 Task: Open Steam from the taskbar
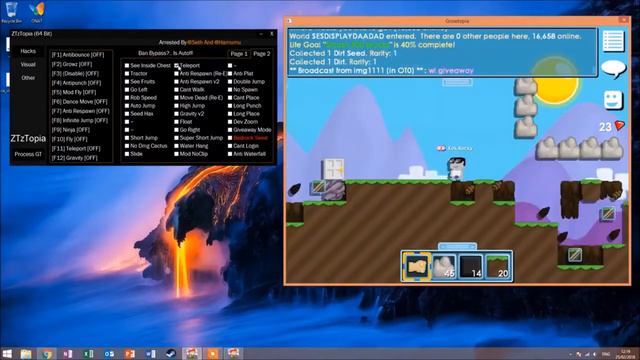point(171,354)
